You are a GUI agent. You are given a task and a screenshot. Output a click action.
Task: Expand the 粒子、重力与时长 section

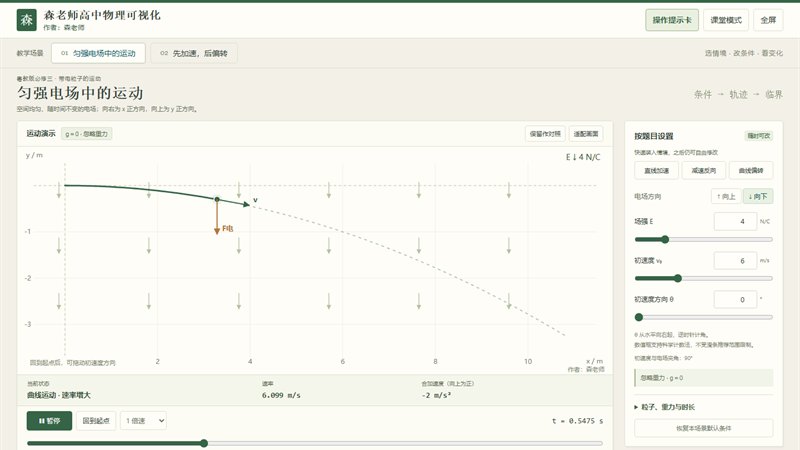pyautogui.click(x=667, y=407)
